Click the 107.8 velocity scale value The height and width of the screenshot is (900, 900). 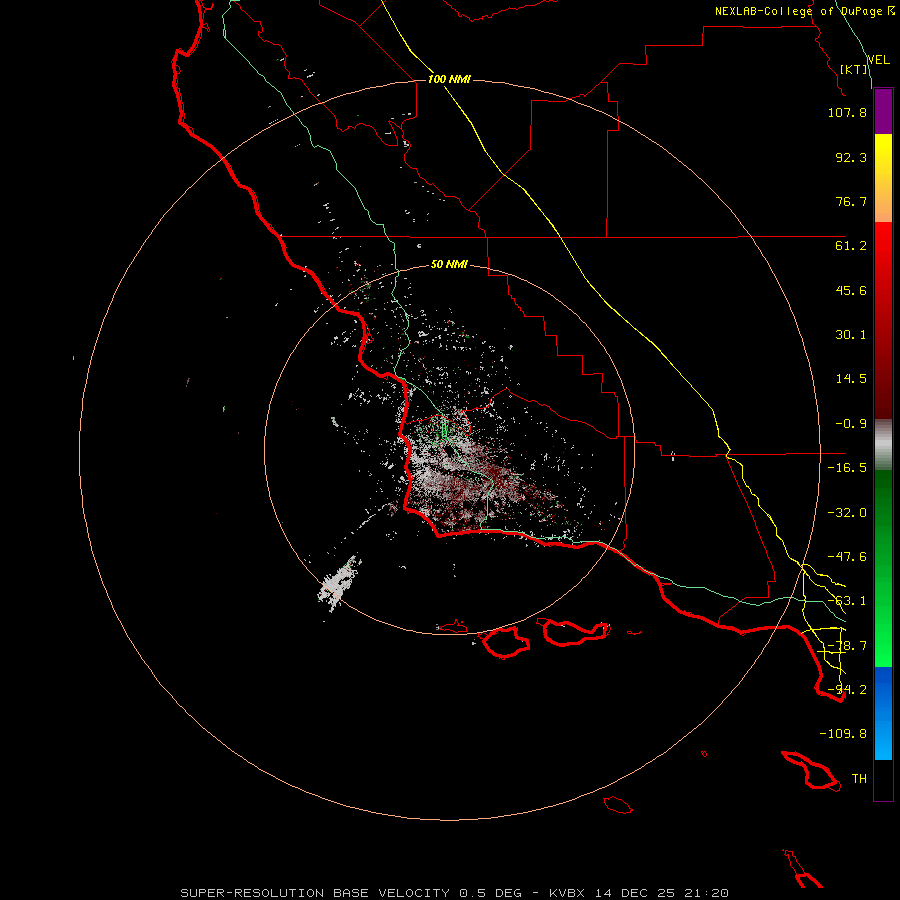[847, 112]
